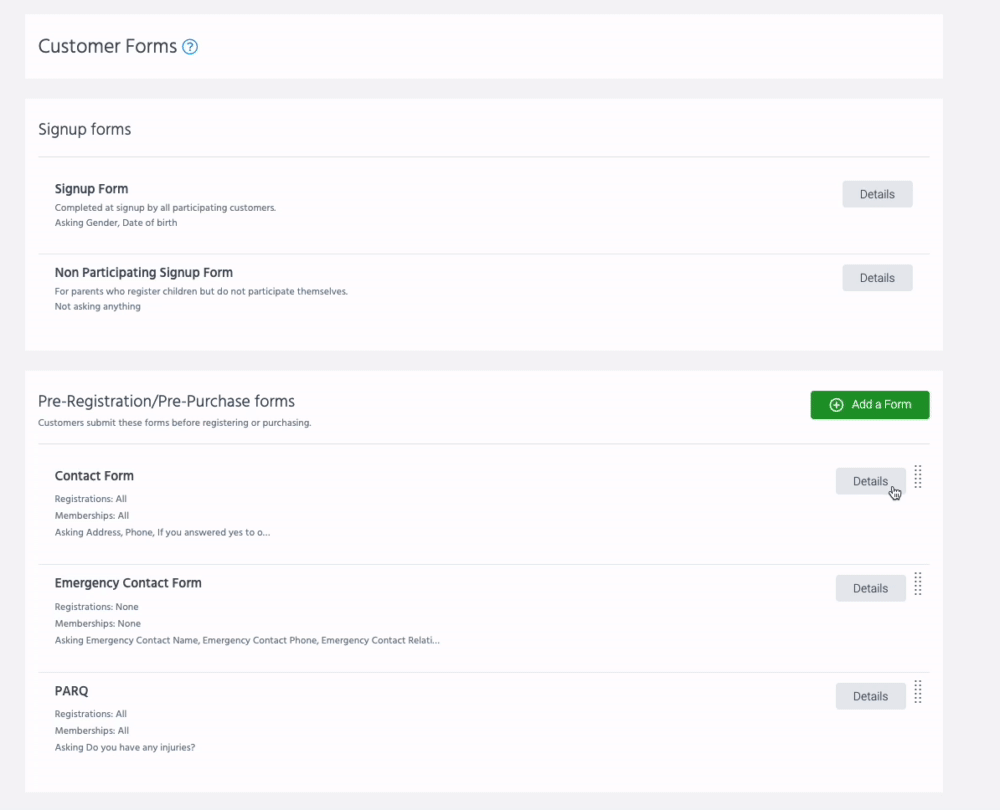The height and width of the screenshot is (810, 1000).
Task: Click the PARQ form title
Action: 72,691
